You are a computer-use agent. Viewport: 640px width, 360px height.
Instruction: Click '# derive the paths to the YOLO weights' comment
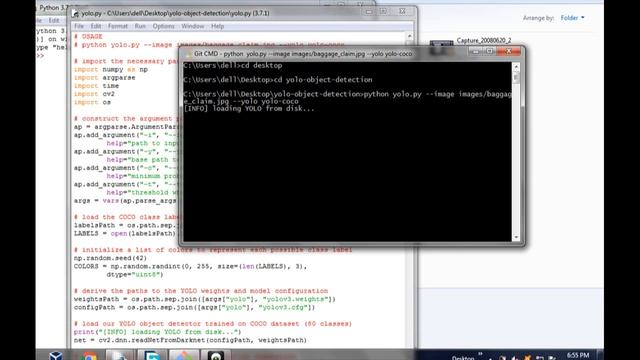201,291
